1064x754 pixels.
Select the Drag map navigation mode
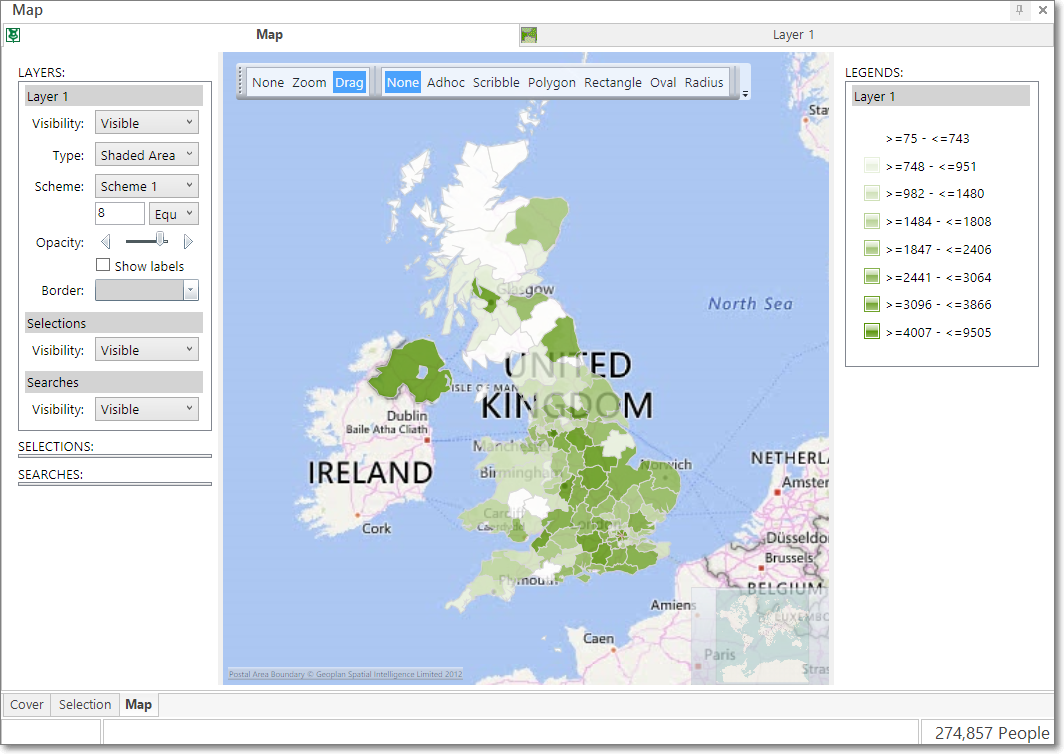(349, 82)
